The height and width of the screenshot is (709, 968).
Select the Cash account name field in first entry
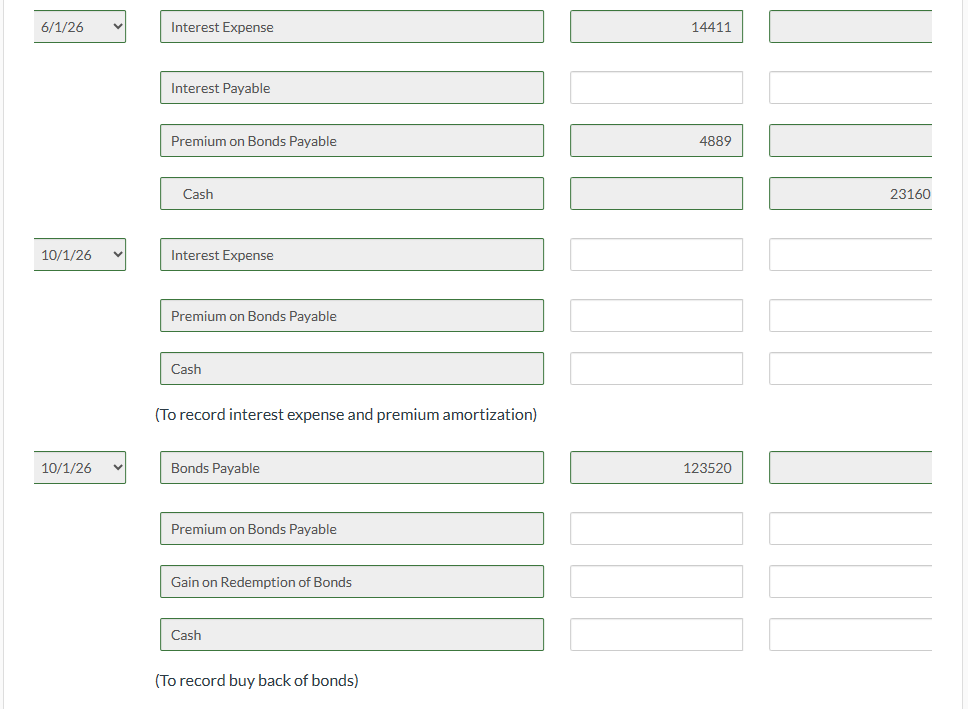point(352,193)
